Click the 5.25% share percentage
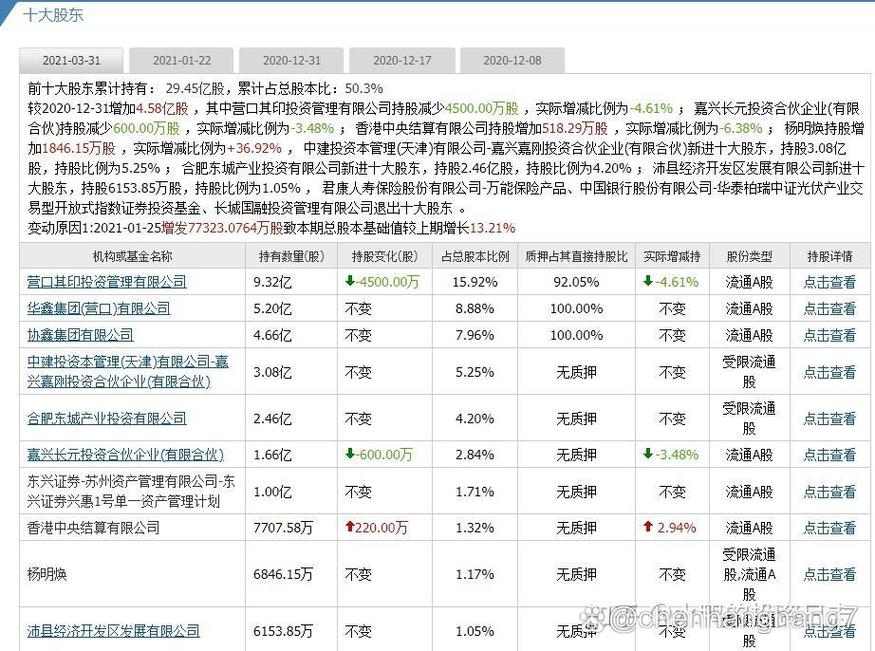875x651 pixels. tap(475, 372)
